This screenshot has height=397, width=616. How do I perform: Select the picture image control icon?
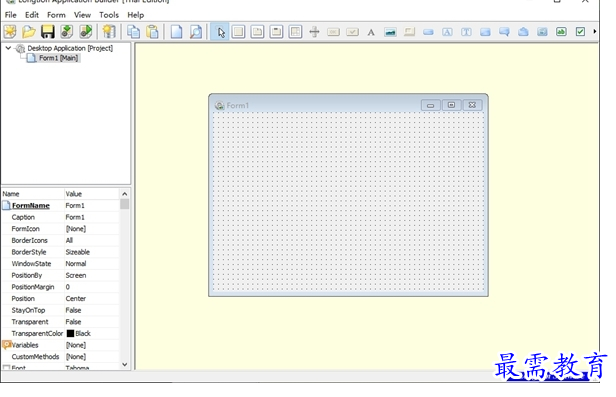point(390,32)
